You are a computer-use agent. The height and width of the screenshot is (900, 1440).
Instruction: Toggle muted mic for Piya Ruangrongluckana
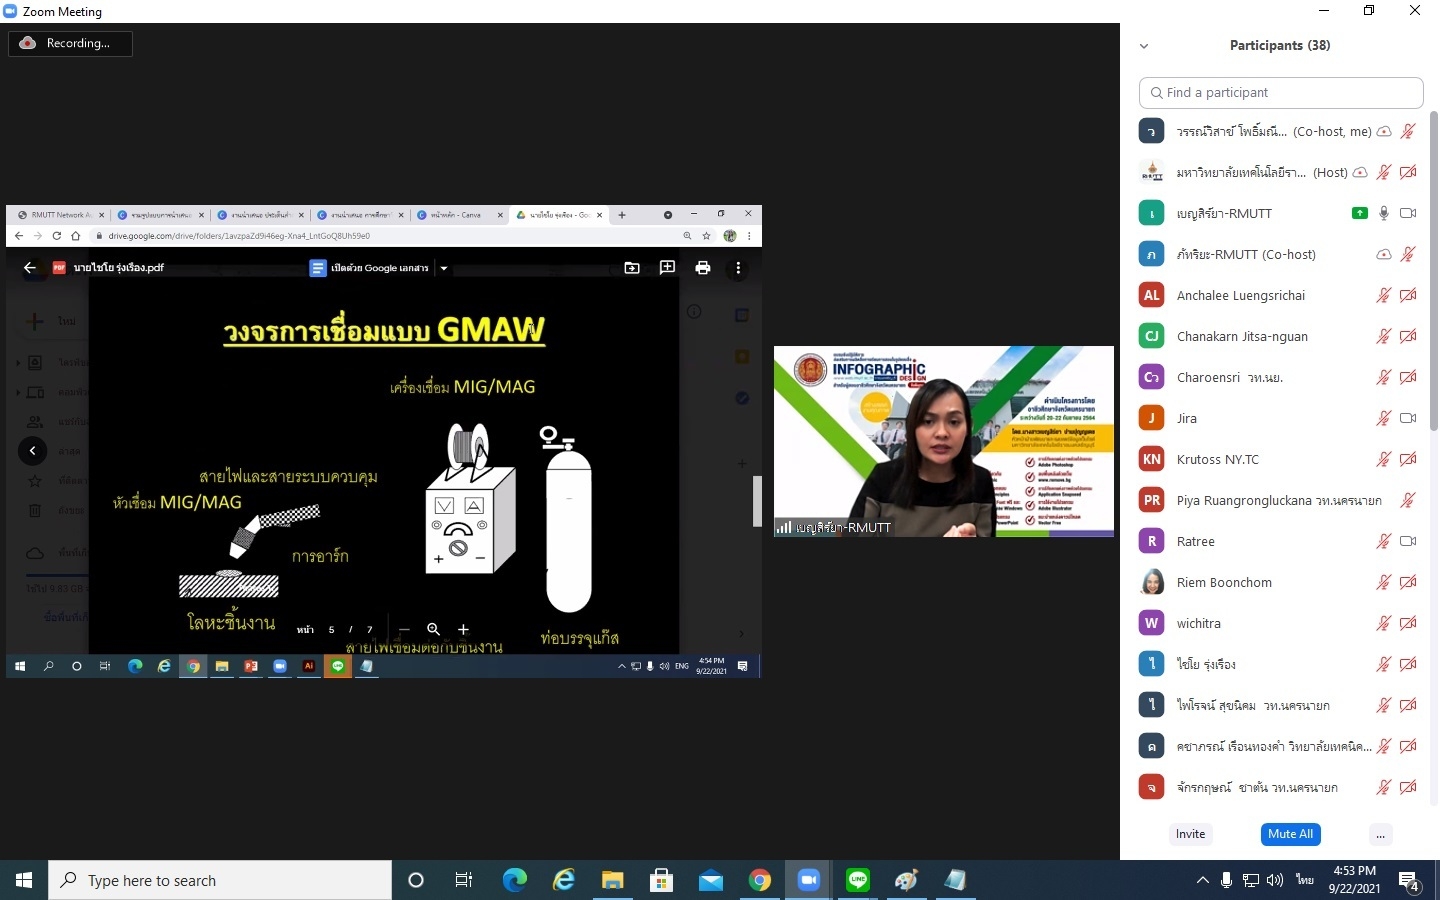[x=1408, y=500]
